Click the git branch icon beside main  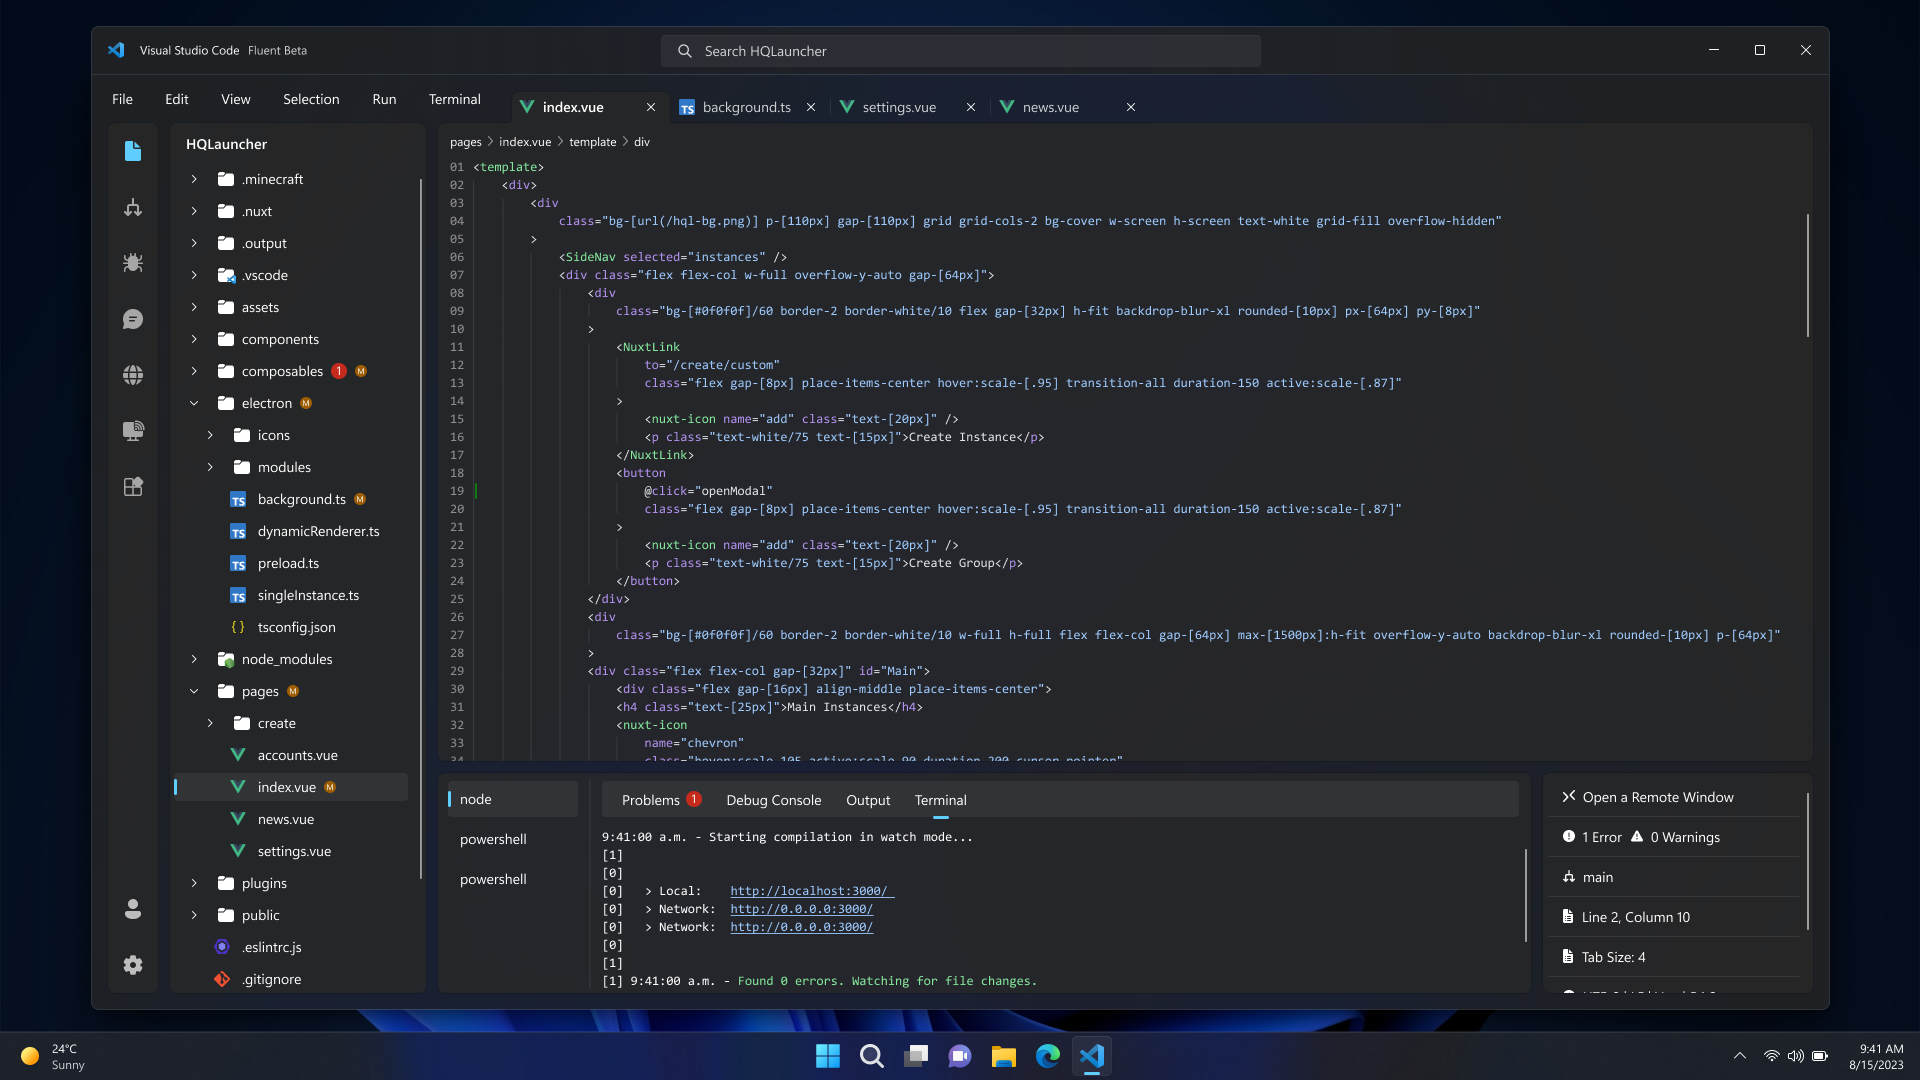[1569, 877]
